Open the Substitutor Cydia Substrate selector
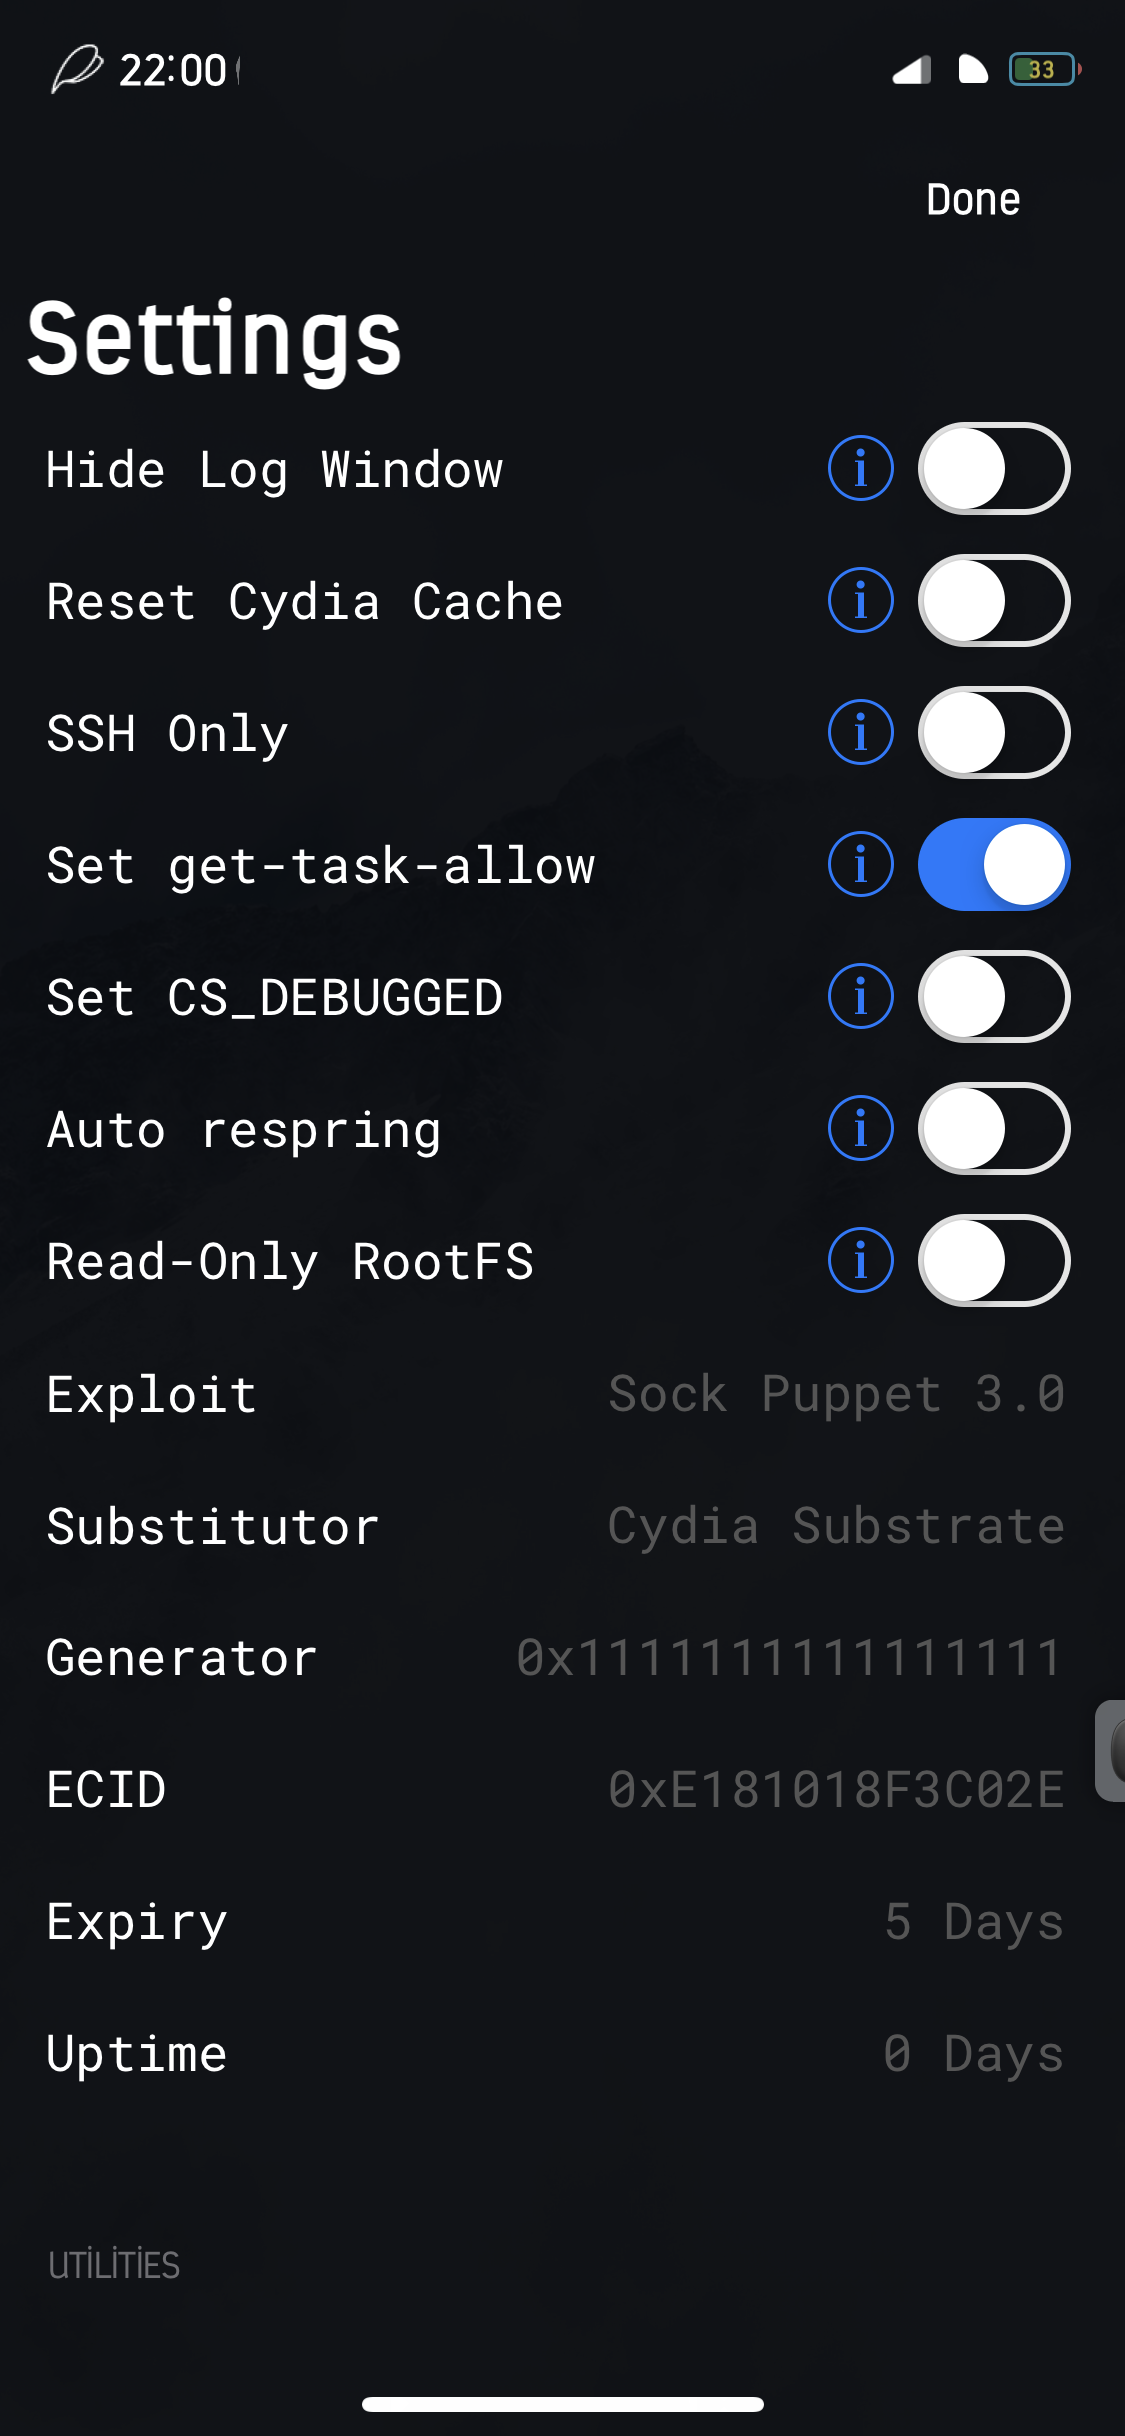 562,1525
